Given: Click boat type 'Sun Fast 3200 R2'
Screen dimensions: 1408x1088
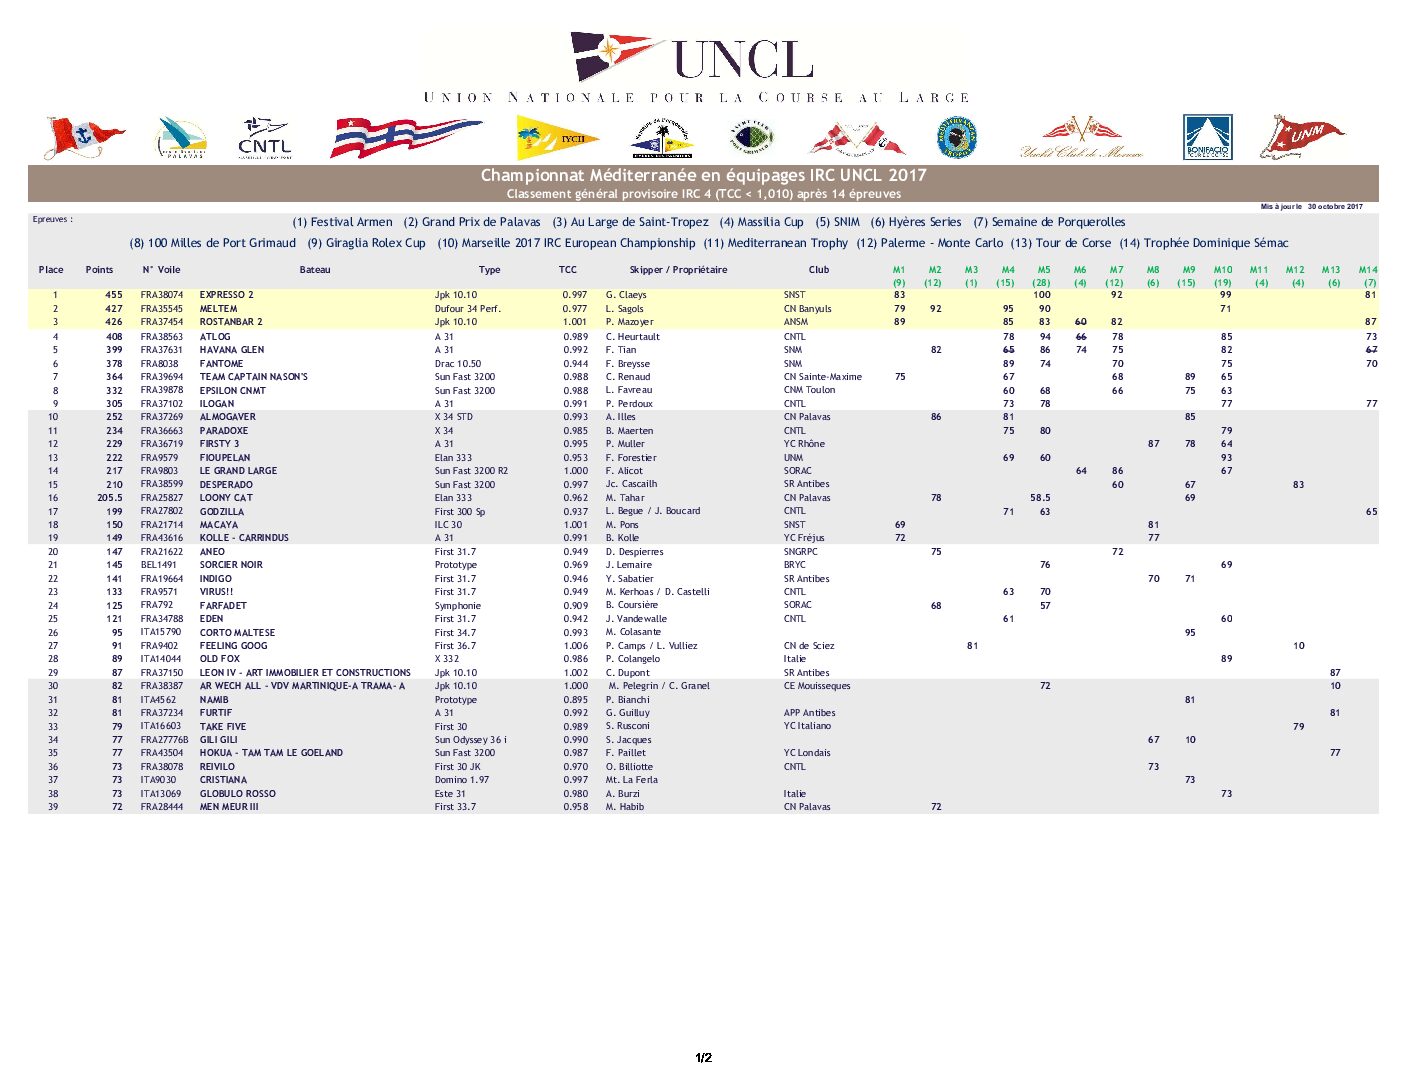Looking at the screenshot, I should pos(471,471).
